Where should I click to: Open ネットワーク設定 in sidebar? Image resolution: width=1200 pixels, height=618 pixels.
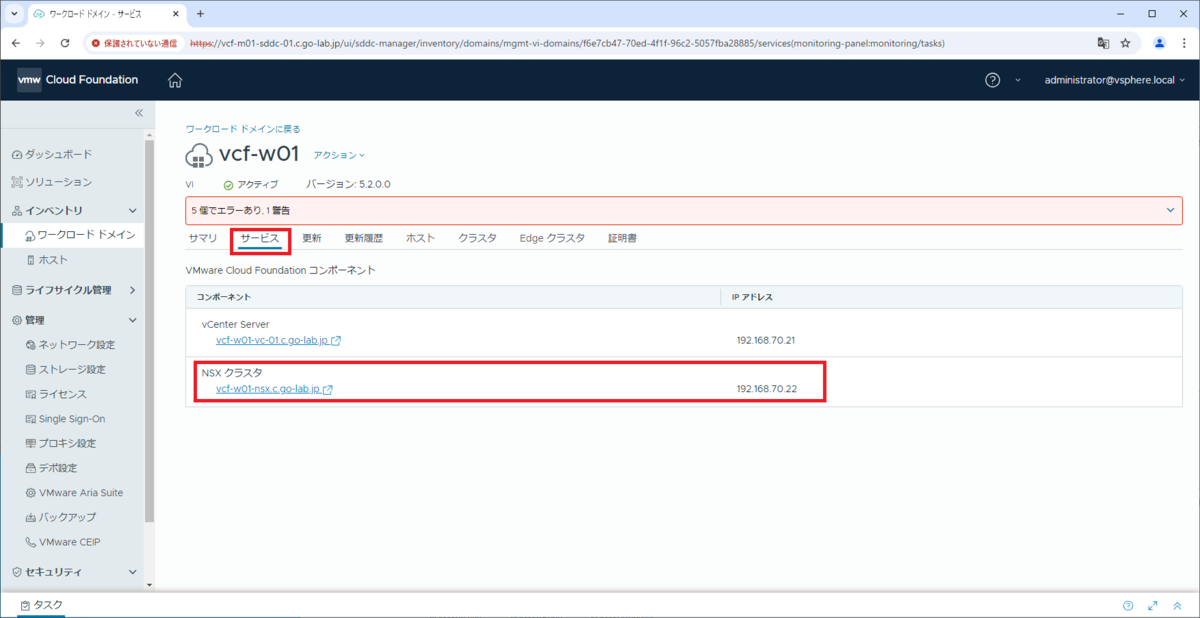tap(70, 345)
